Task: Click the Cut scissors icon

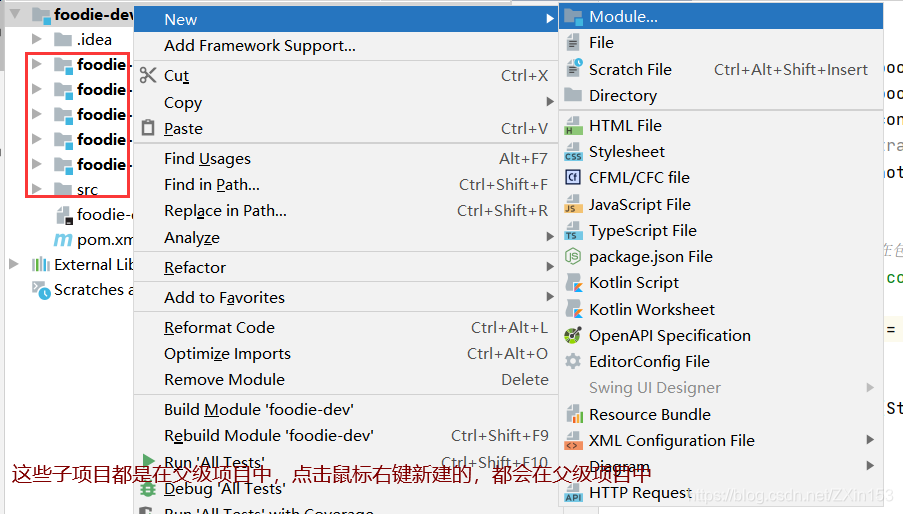Action: 148,75
